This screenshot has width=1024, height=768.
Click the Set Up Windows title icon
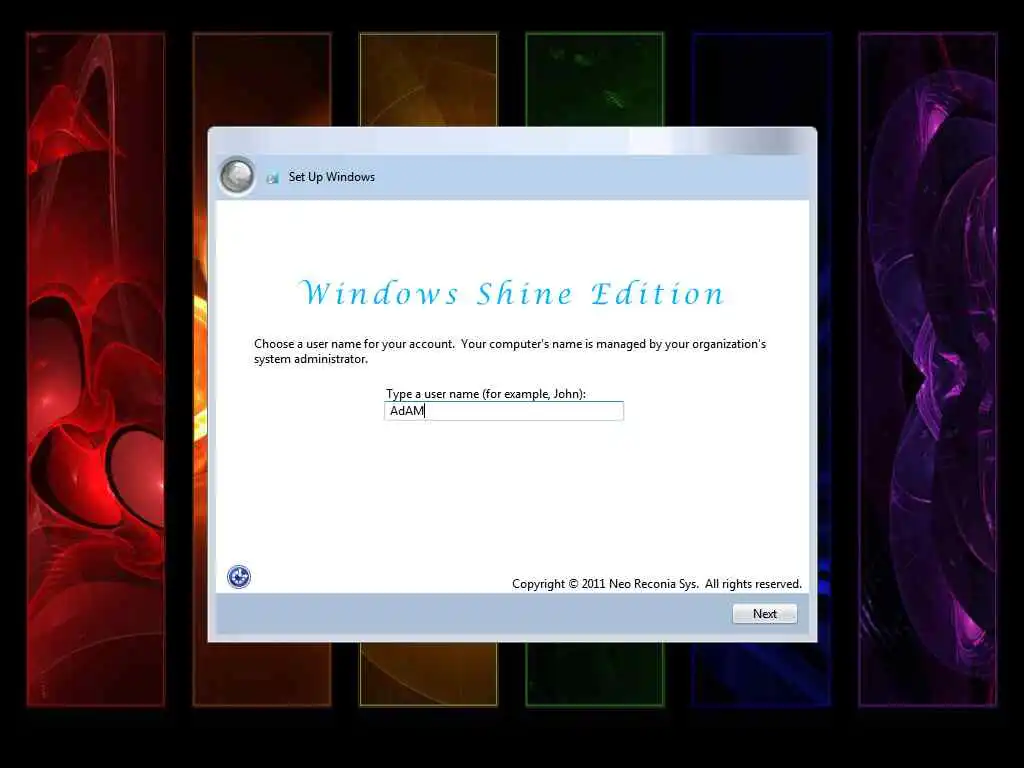tap(273, 178)
